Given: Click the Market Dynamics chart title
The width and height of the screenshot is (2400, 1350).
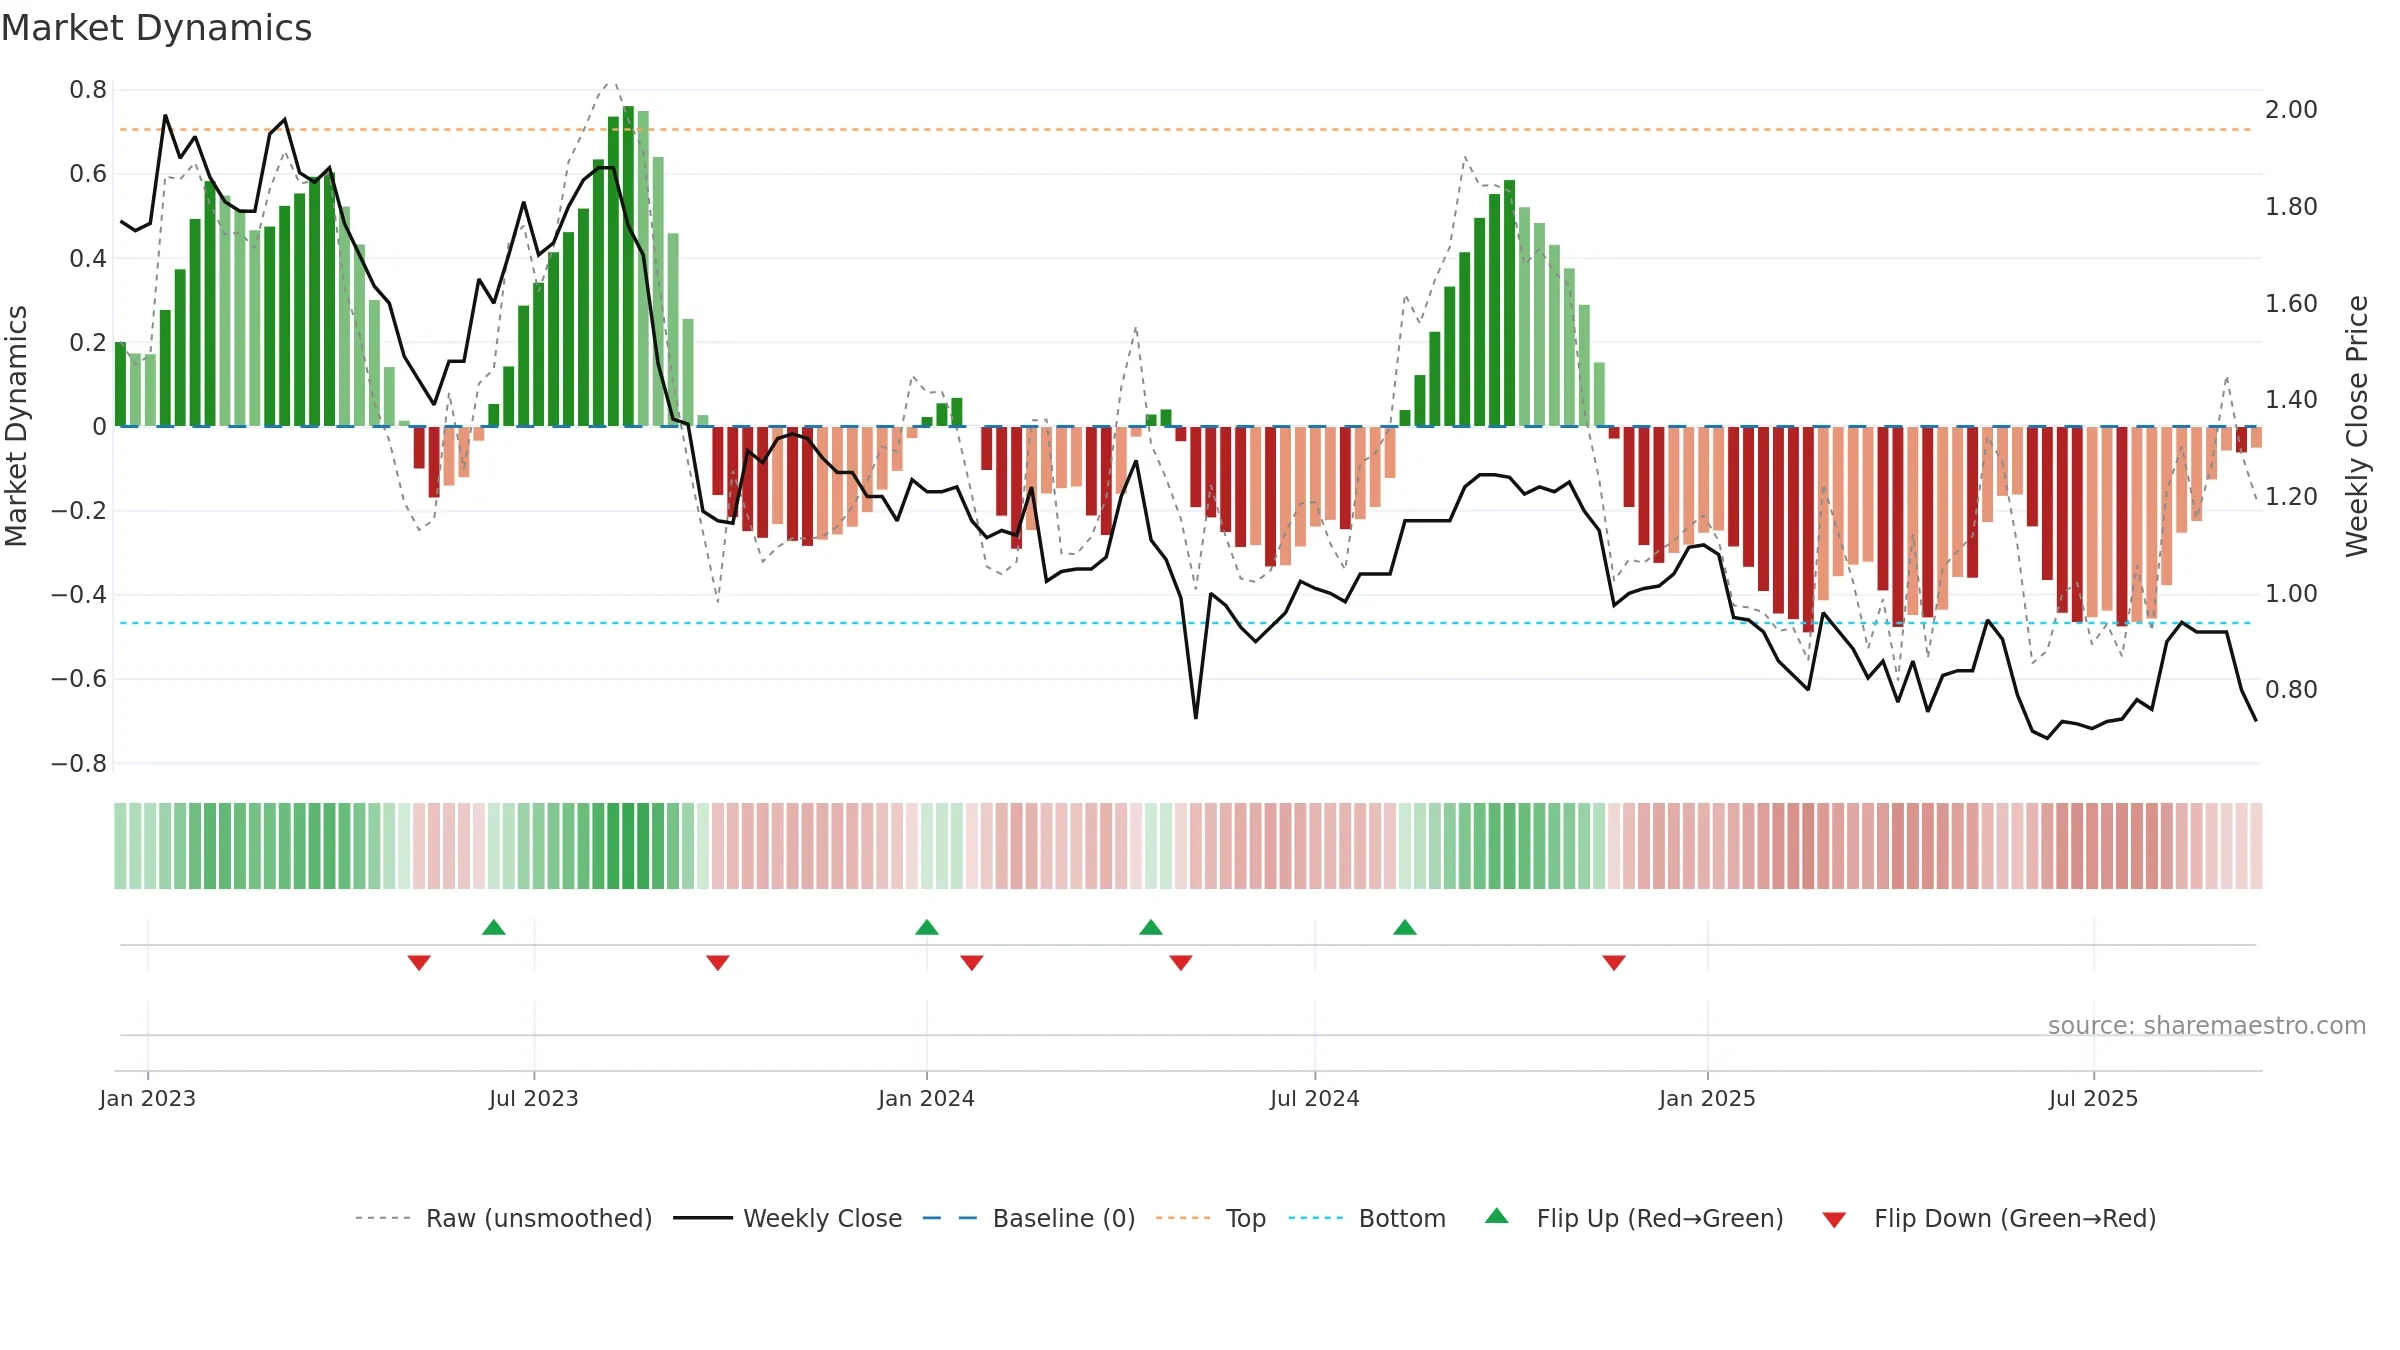Looking at the screenshot, I should point(157,28).
